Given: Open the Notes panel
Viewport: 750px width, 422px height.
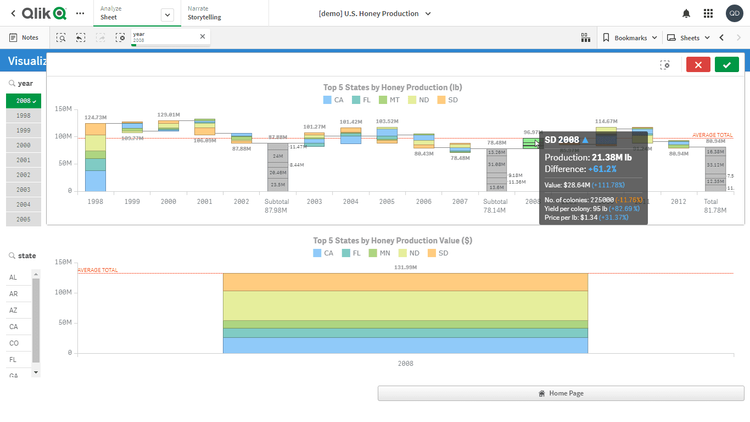Looking at the screenshot, I should pyautogui.click(x=23, y=37).
